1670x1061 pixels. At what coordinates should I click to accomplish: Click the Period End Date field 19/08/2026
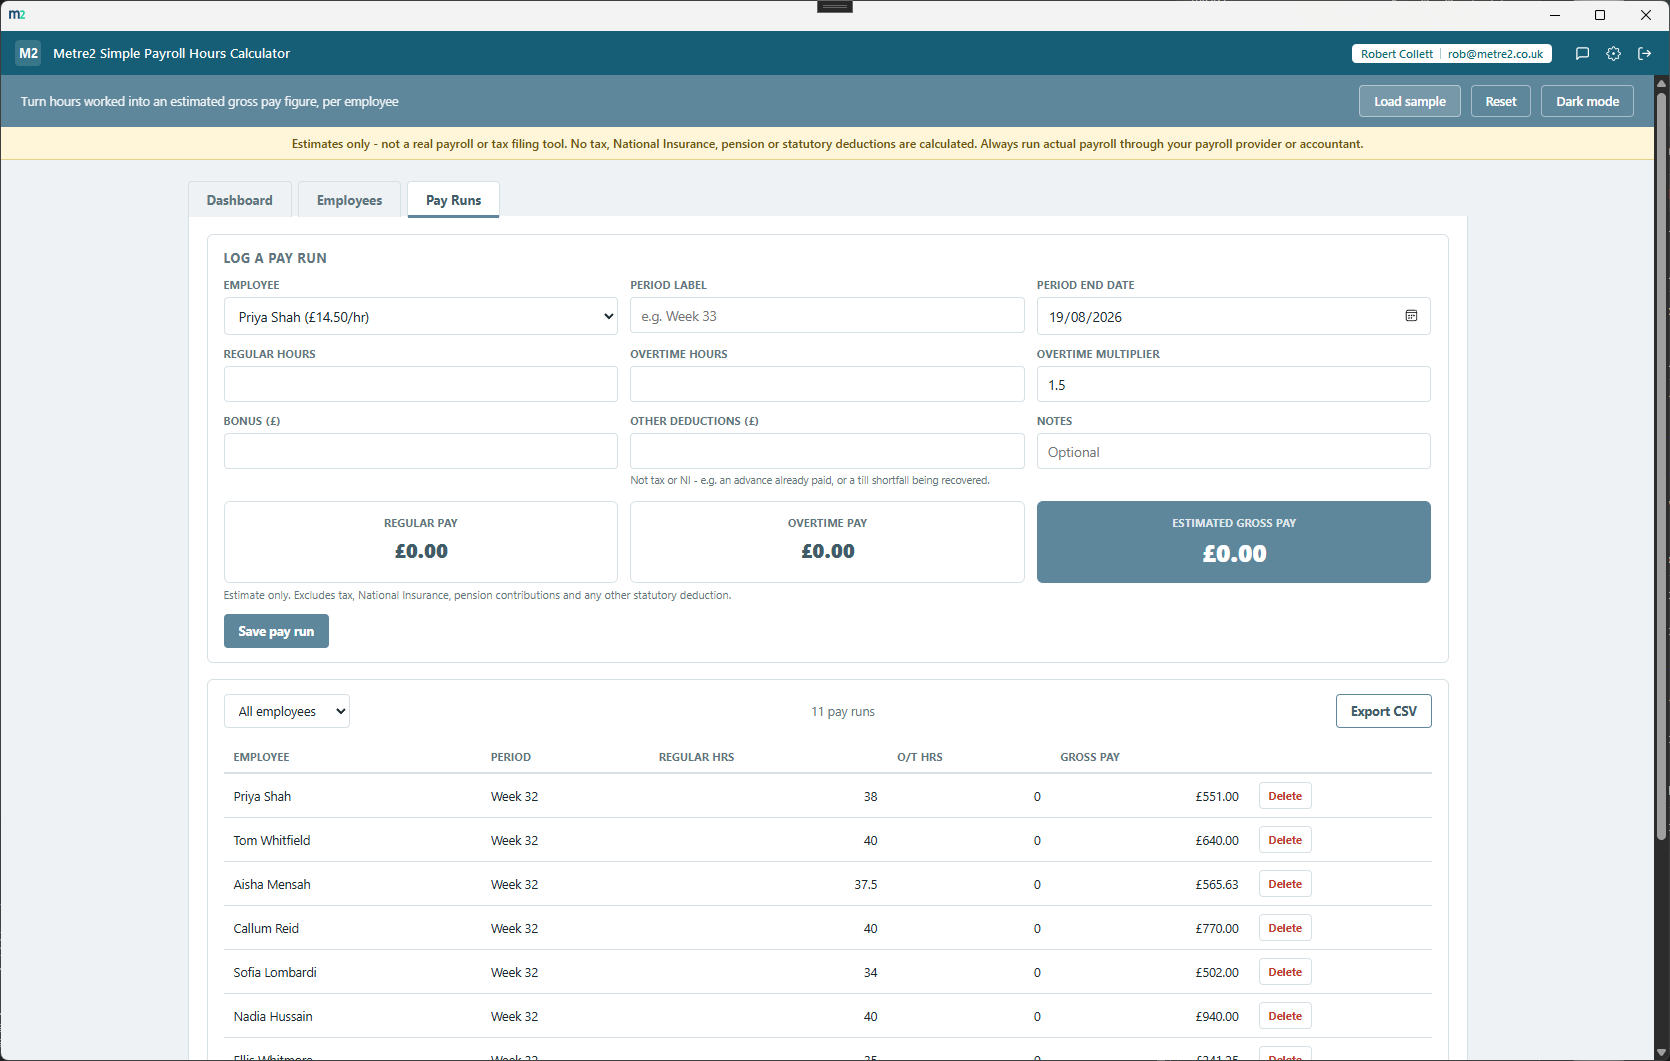point(1233,316)
